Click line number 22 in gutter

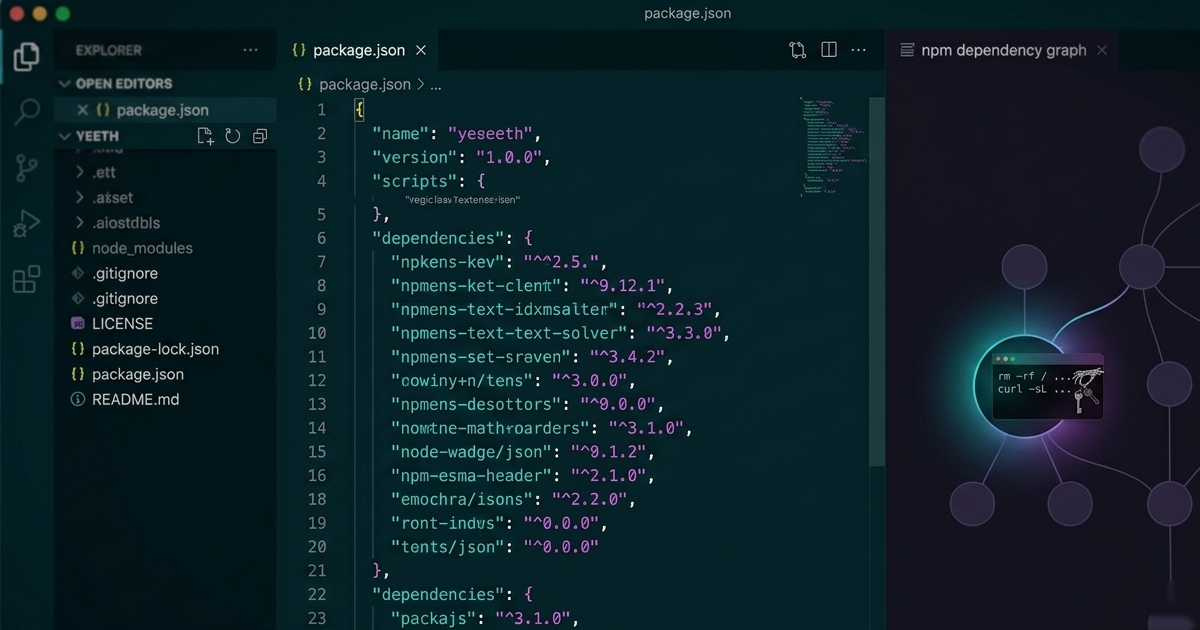click(x=317, y=594)
